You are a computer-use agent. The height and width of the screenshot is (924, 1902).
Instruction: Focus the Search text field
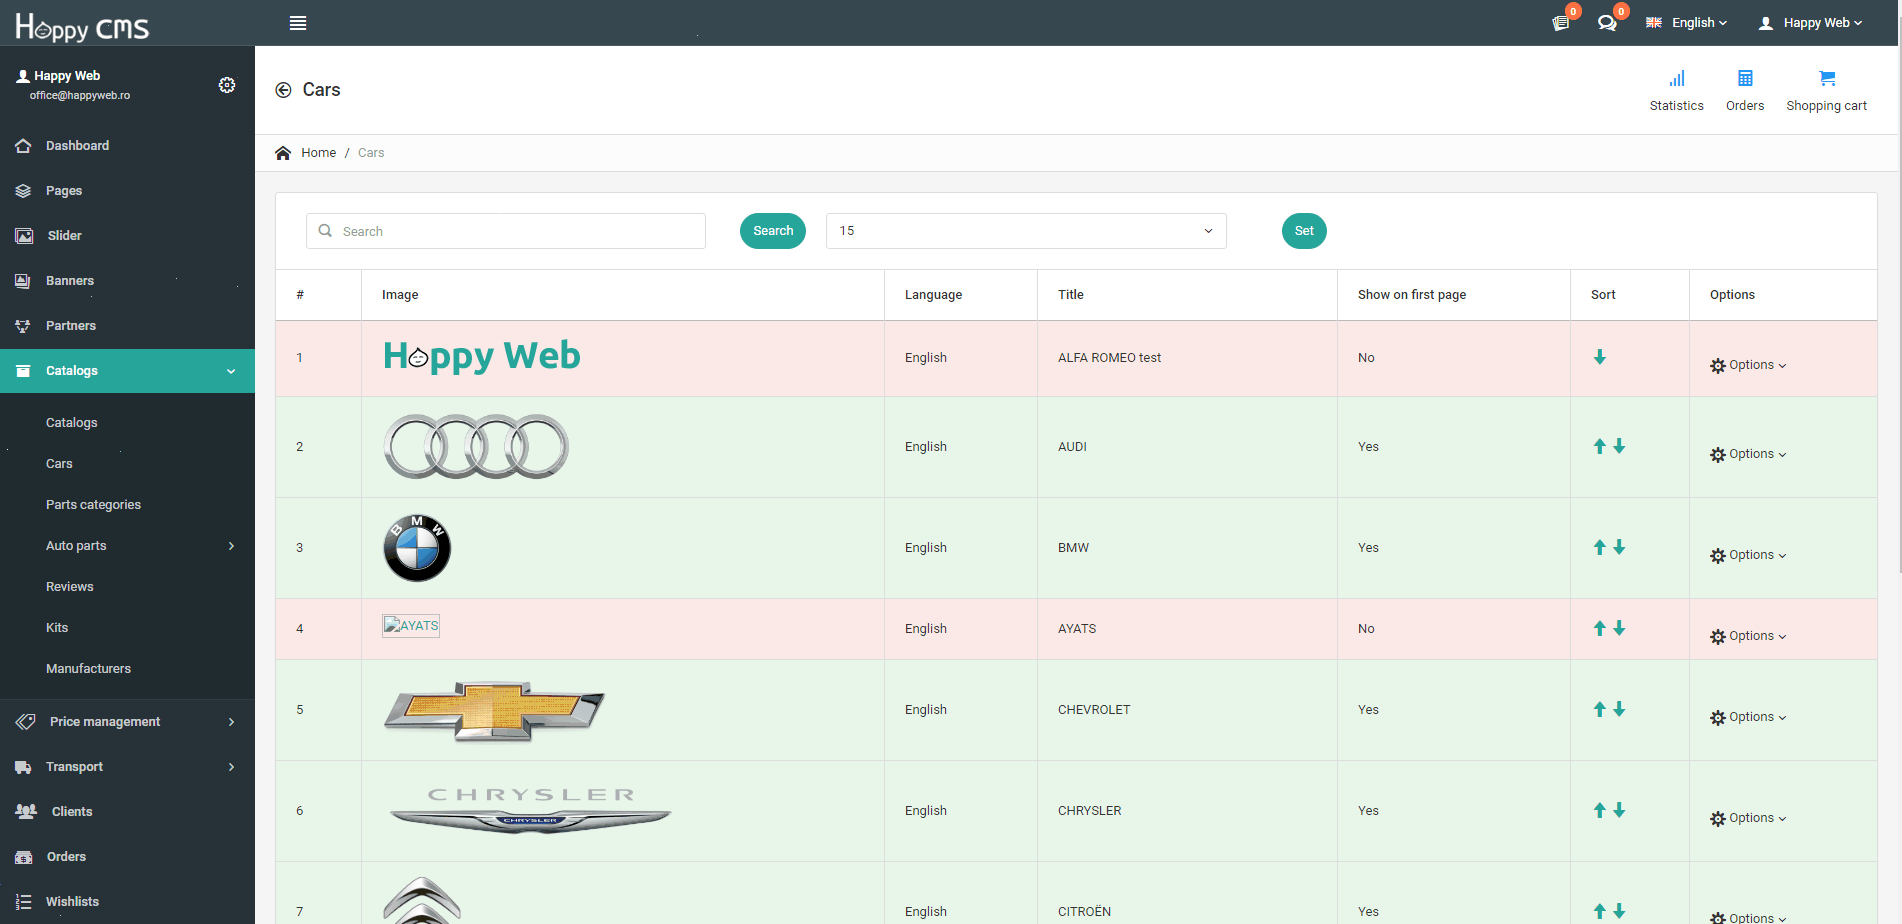tap(506, 231)
